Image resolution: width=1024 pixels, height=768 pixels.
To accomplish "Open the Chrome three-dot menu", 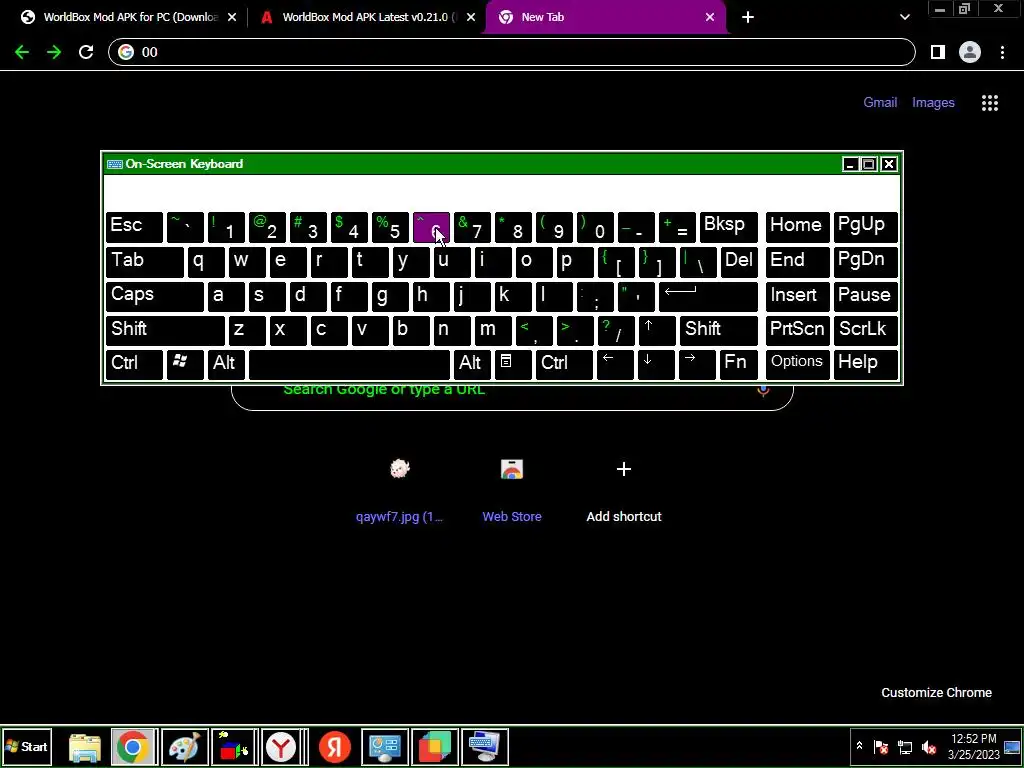I will [x=1002, y=52].
